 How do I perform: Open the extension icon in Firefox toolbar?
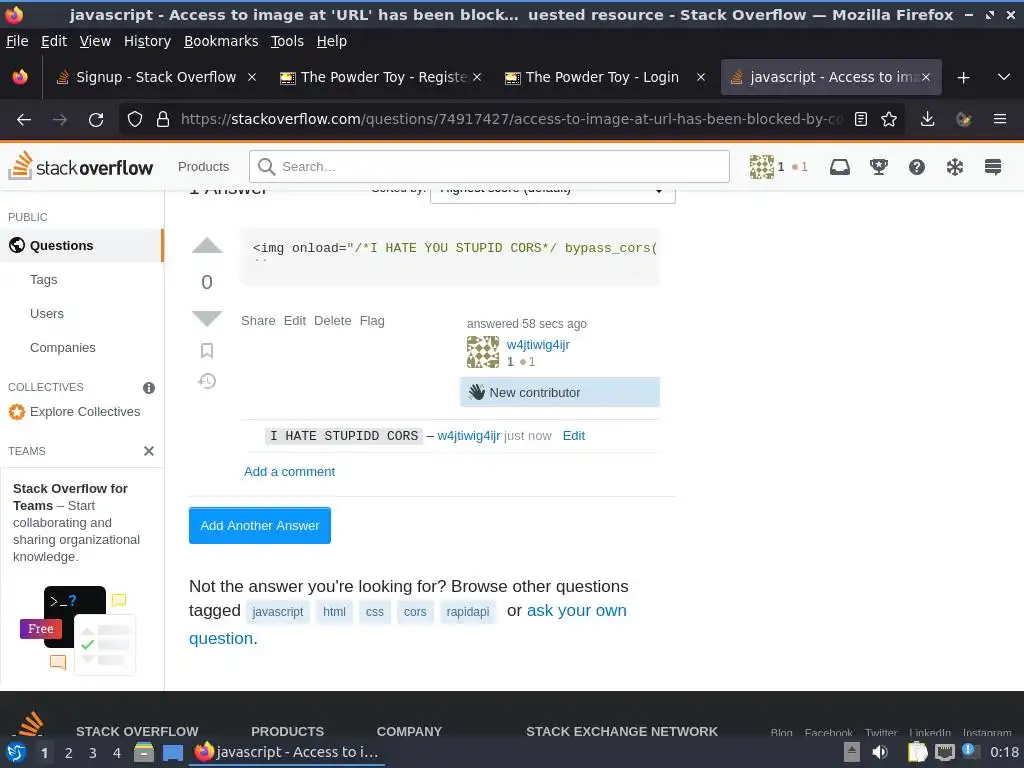coord(963,120)
